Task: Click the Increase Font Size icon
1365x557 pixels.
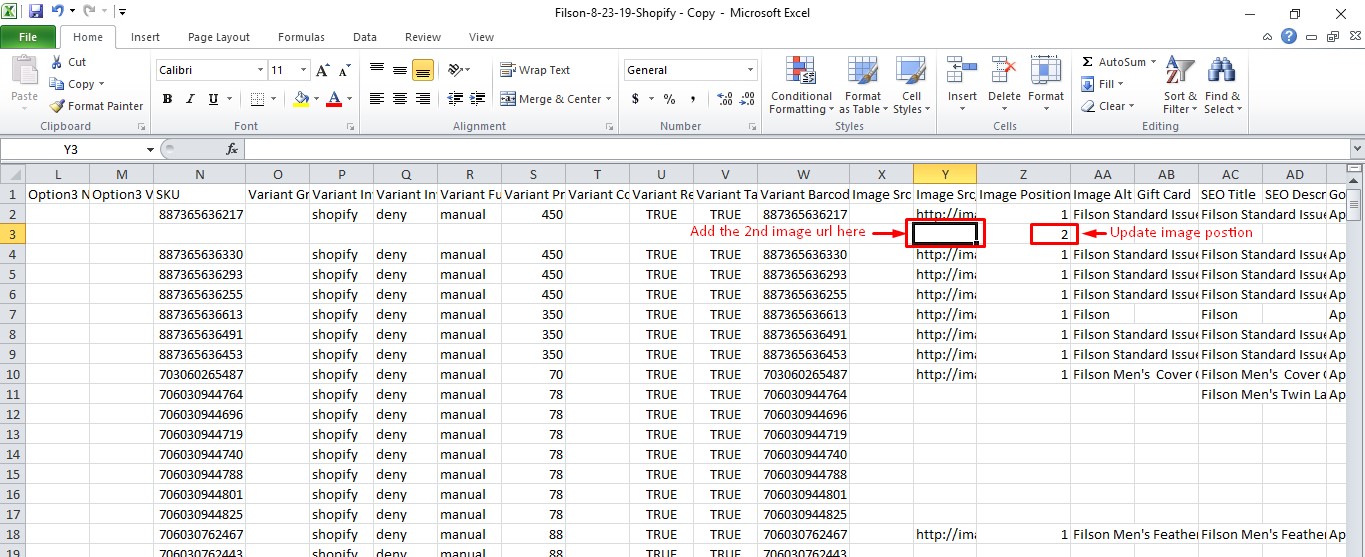Action: (322, 70)
